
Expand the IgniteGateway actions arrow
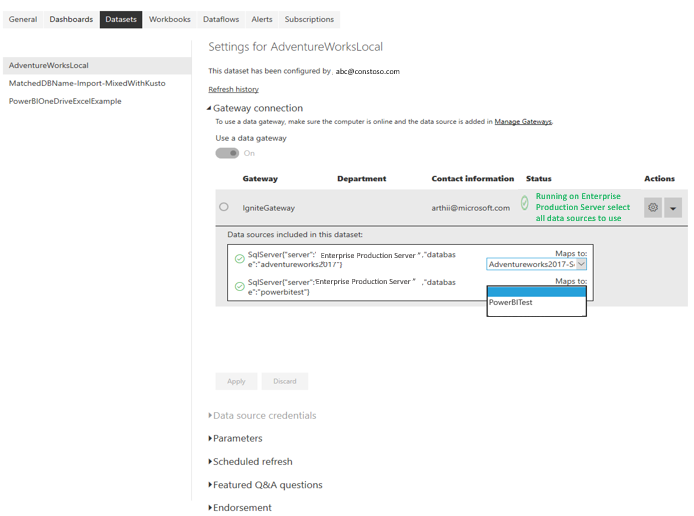673,208
